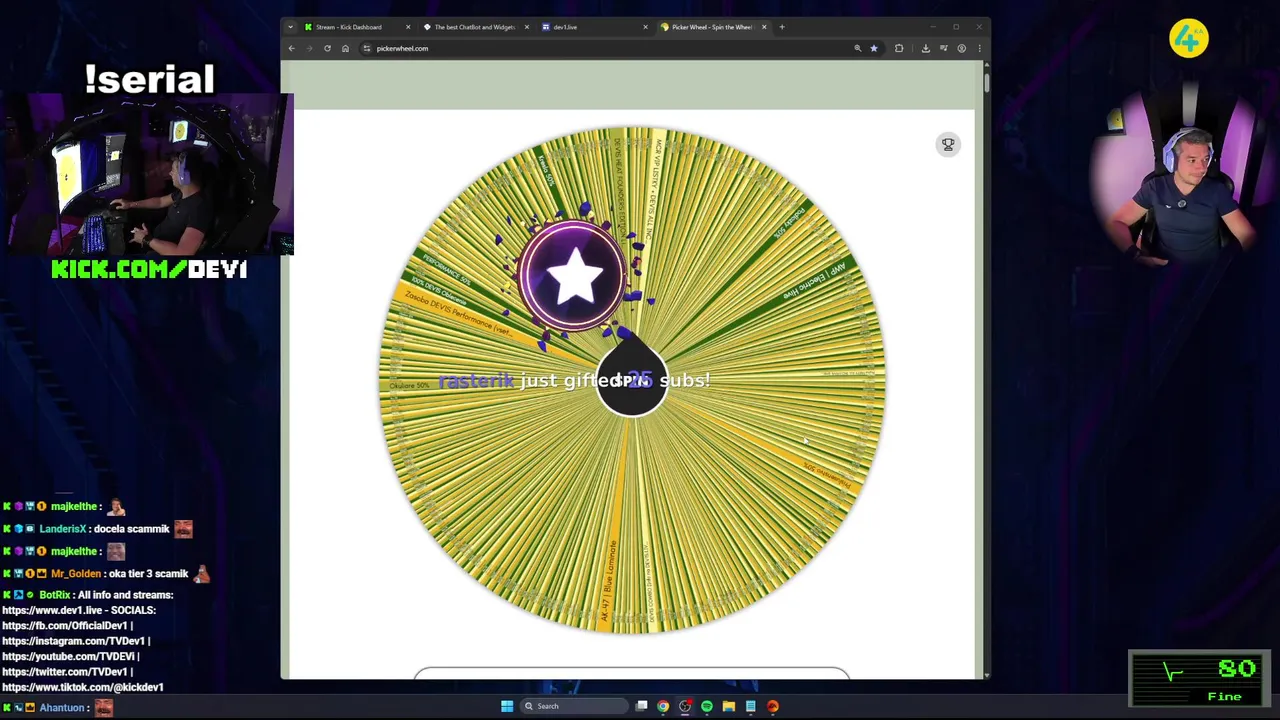
Task: Switch to The best ChatBot and Widgets tab
Action: tap(475, 27)
